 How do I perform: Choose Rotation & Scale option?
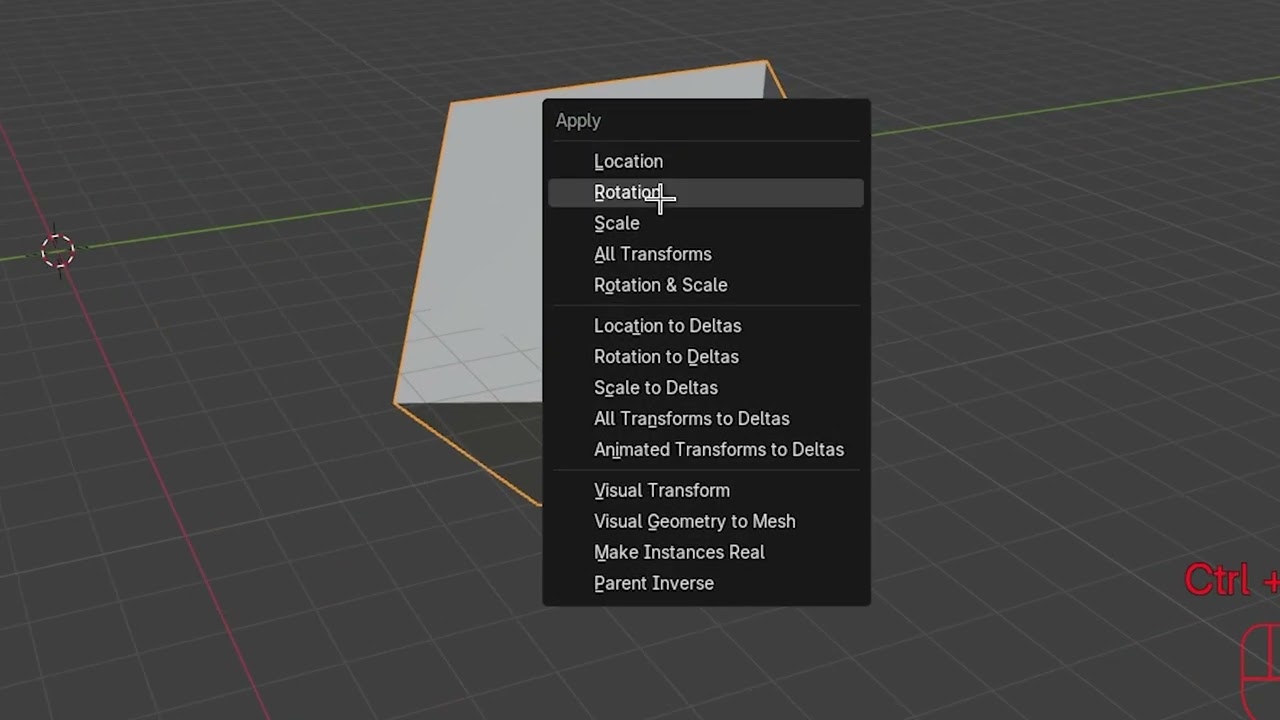pyautogui.click(x=705, y=285)
